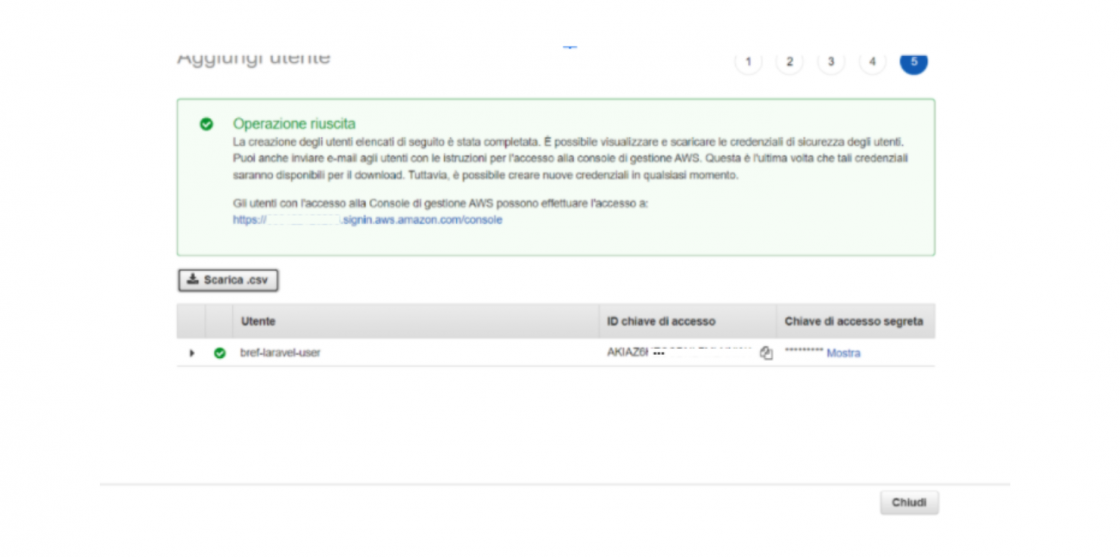This screenshot has width=1120, height=557.
Task: Expand the bref-laravel-user row details
Action: [192, 353]
